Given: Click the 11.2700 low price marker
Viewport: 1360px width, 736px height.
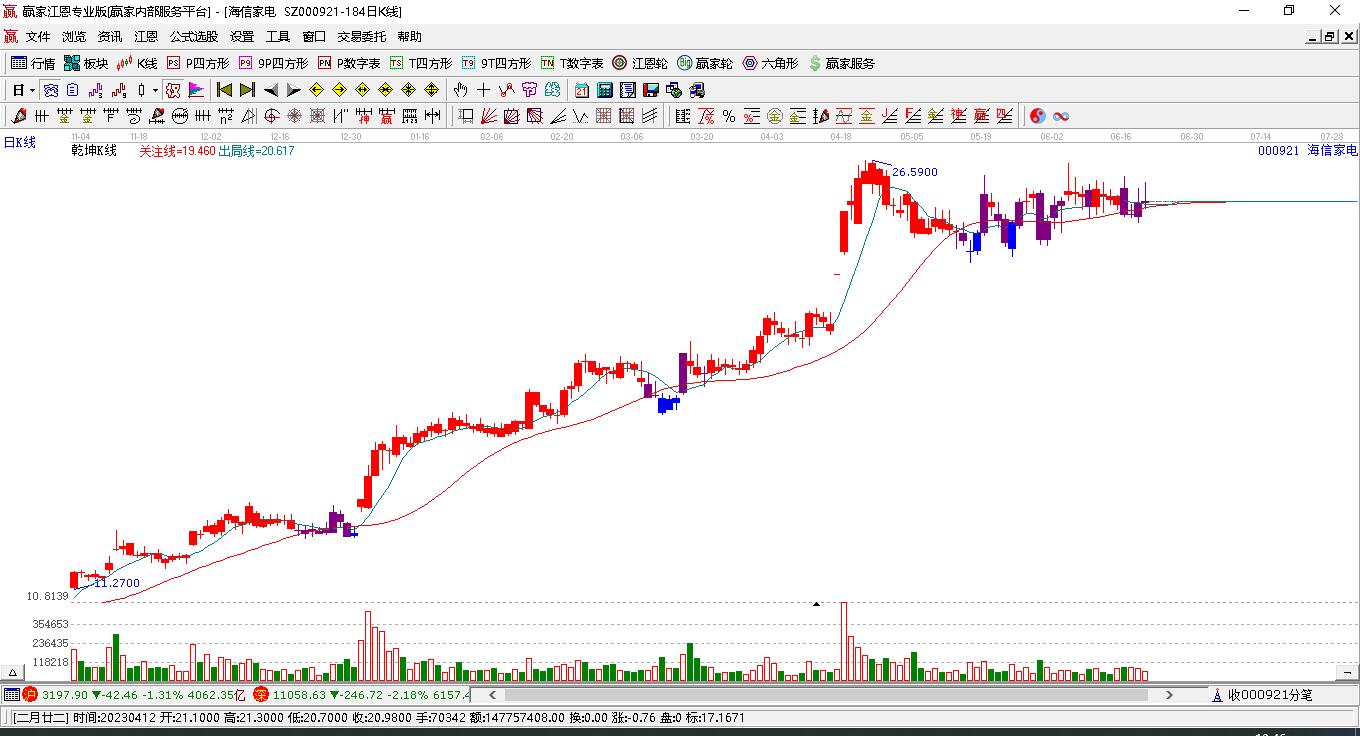Looking at the screenshot, I should click(117, 583).
